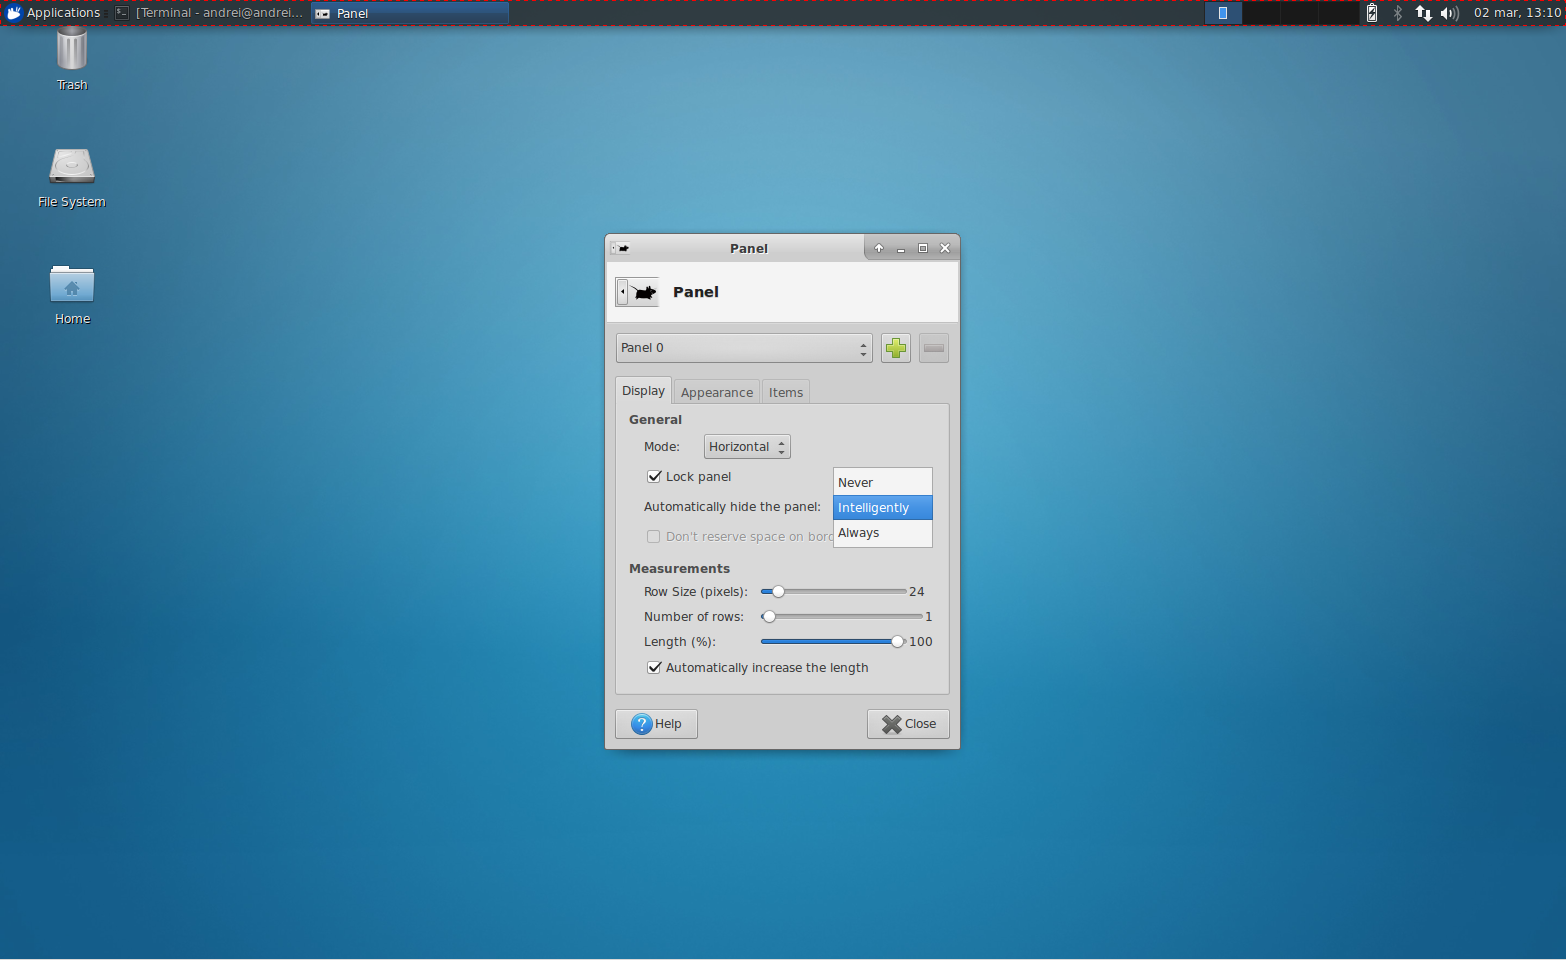Click the Bluetooth icon in the tray
The width and height of the screenshot is (1566, 960).
(x=1397, y=13)
